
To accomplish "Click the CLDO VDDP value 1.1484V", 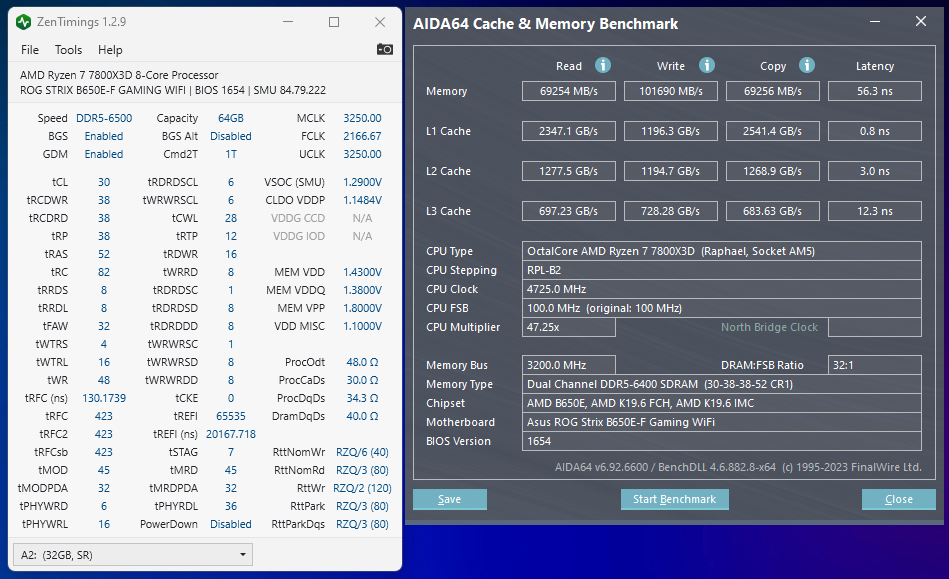I will 363,200.
